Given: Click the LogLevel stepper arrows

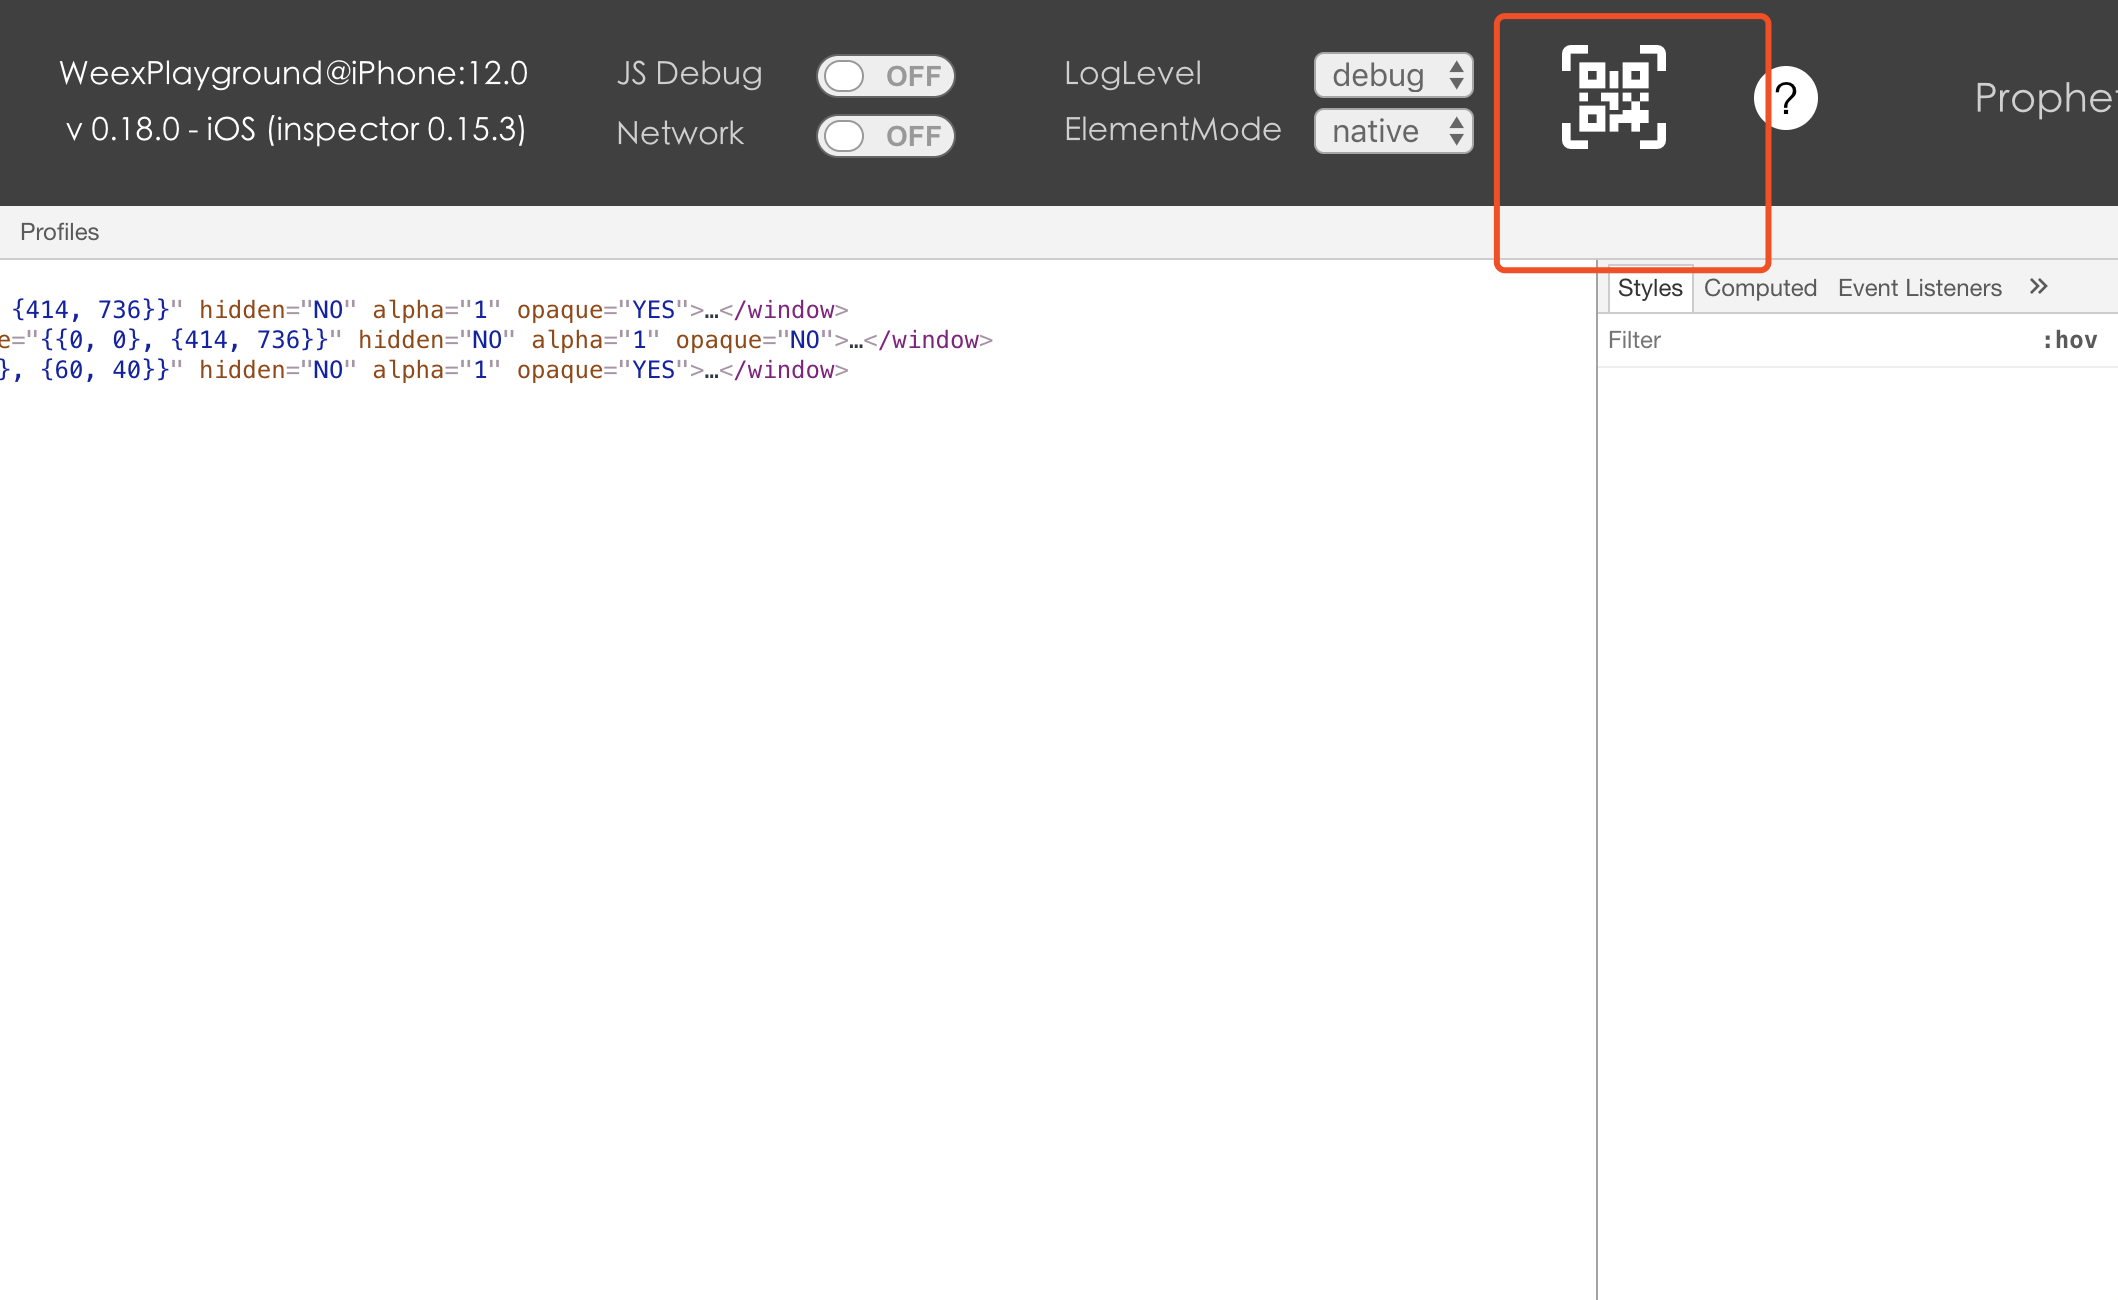Looking at the screenshot, I should click(1456, 75).
